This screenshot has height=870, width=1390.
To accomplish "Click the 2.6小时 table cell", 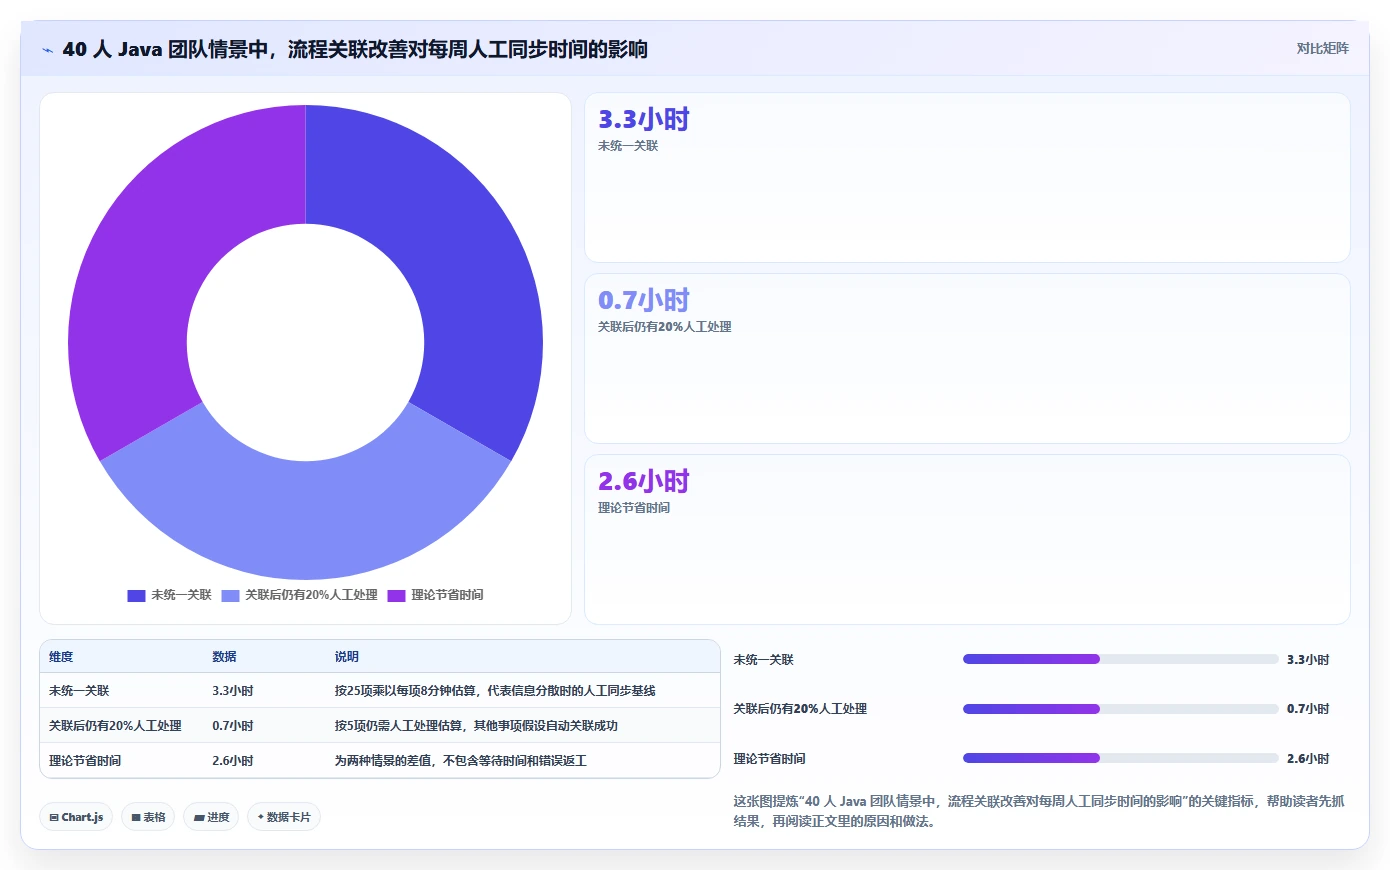I will [x=233, y=761].
